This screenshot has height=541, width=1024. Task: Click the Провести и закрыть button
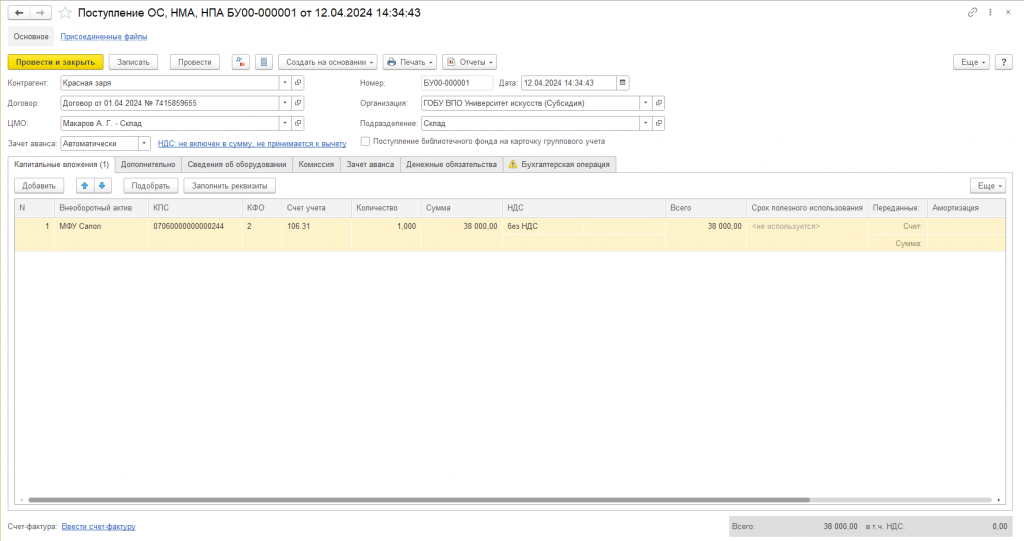coord(56,62)
